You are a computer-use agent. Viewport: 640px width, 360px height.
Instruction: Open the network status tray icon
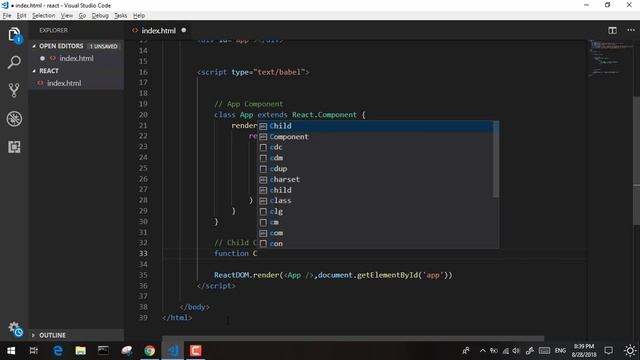(x=506, y=351)
